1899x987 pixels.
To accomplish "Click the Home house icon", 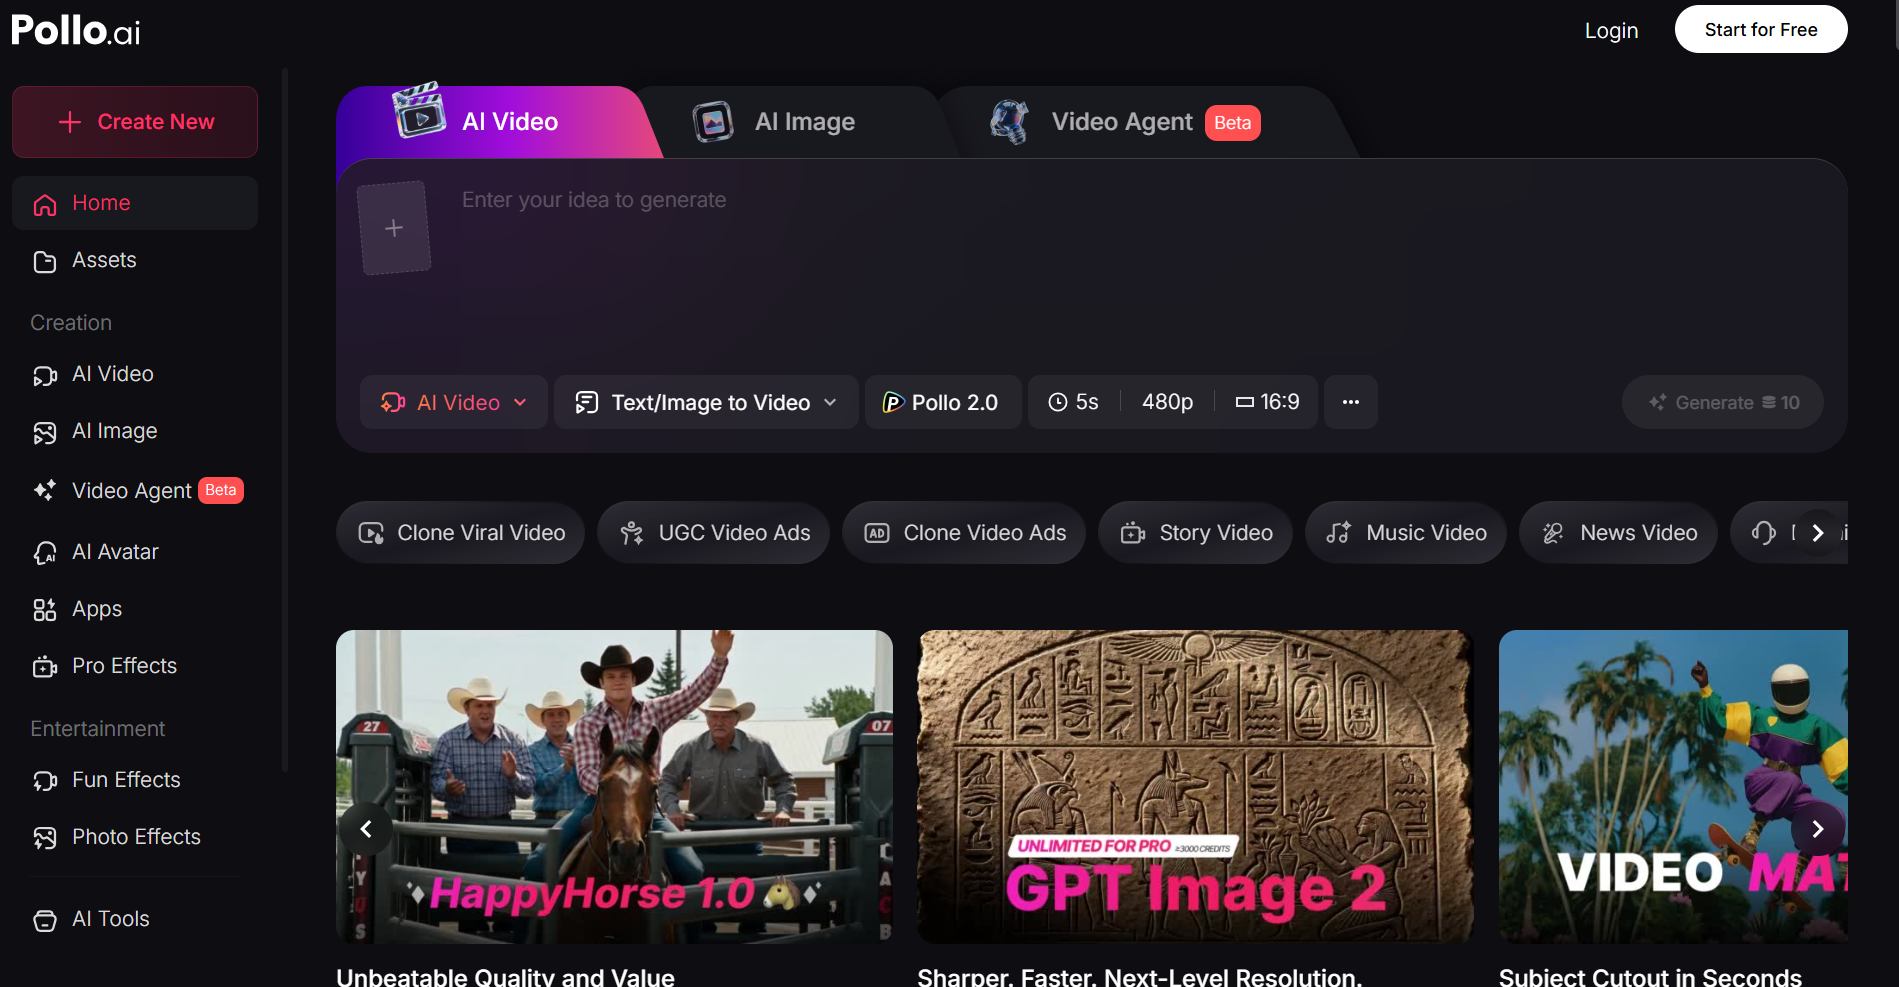I will (45, 204).
